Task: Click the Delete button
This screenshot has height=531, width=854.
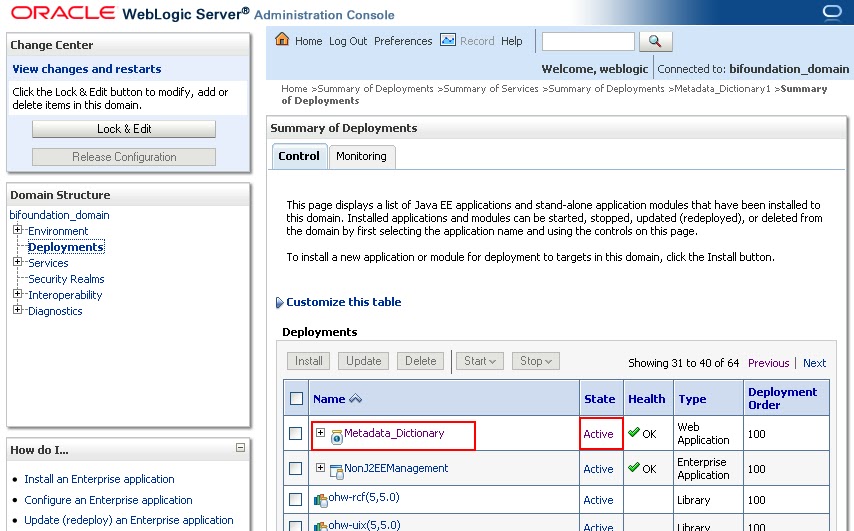Action: (x=420, y=361)
